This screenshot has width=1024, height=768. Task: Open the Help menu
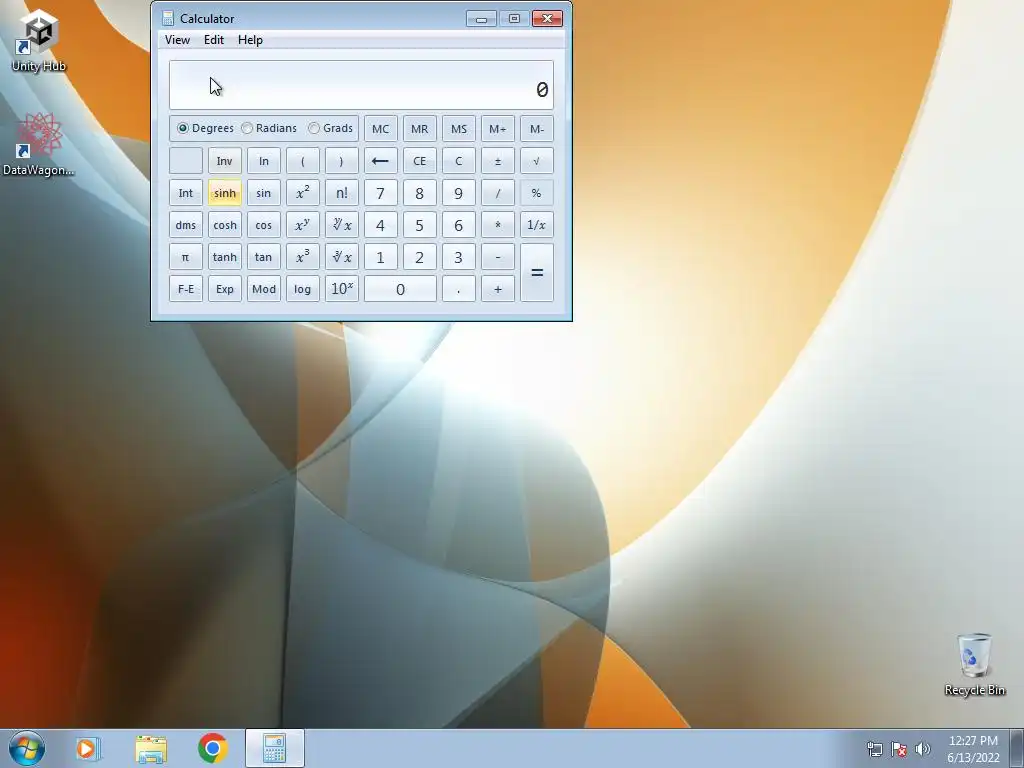[250, 40]
